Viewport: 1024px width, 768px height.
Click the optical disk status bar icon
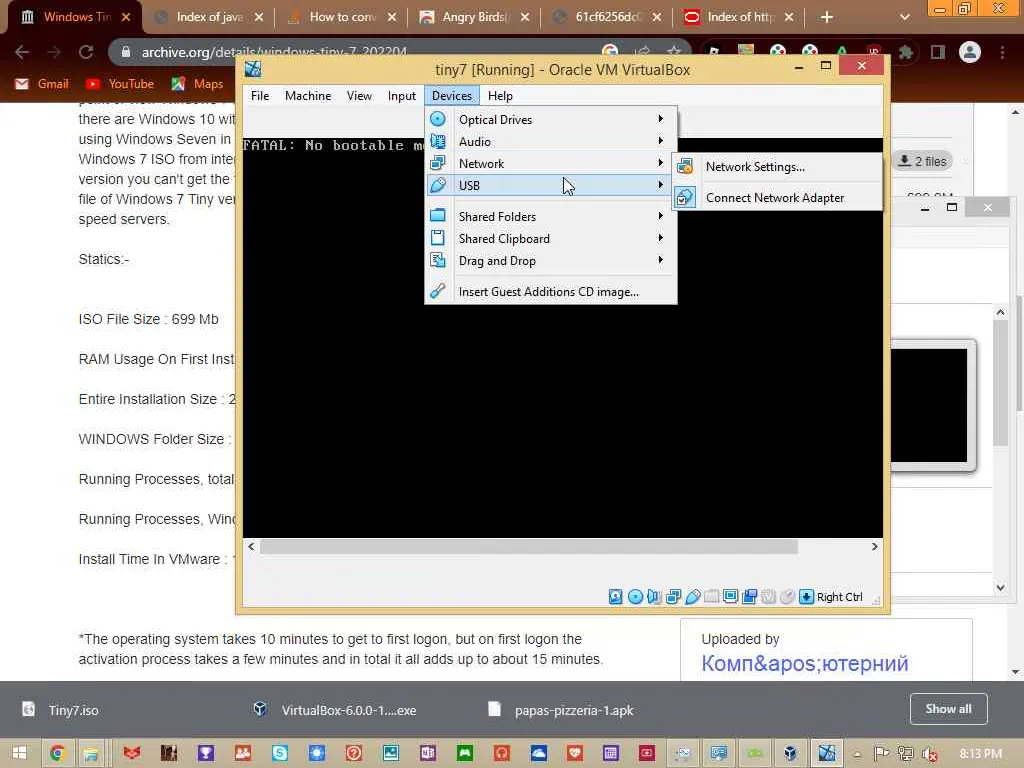point(635,596)
